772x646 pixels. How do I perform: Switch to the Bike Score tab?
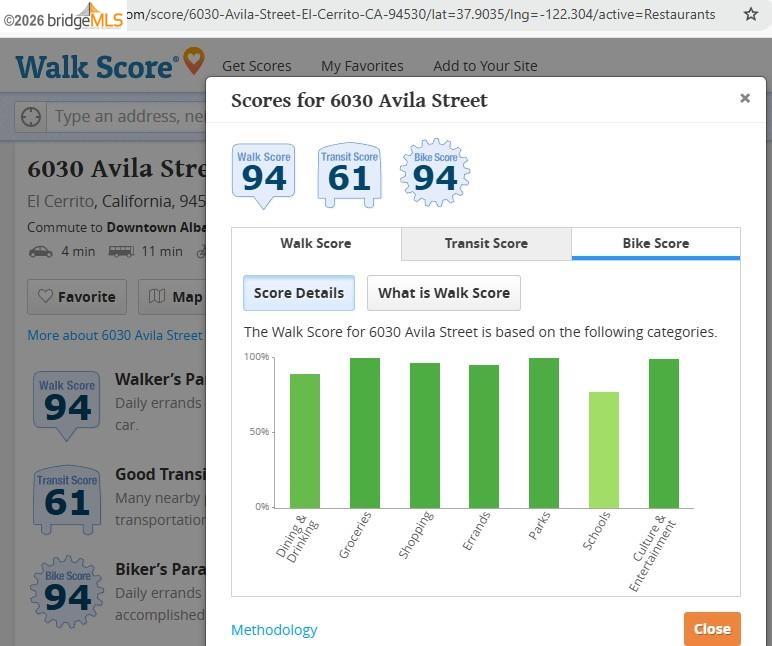(656, 243)
